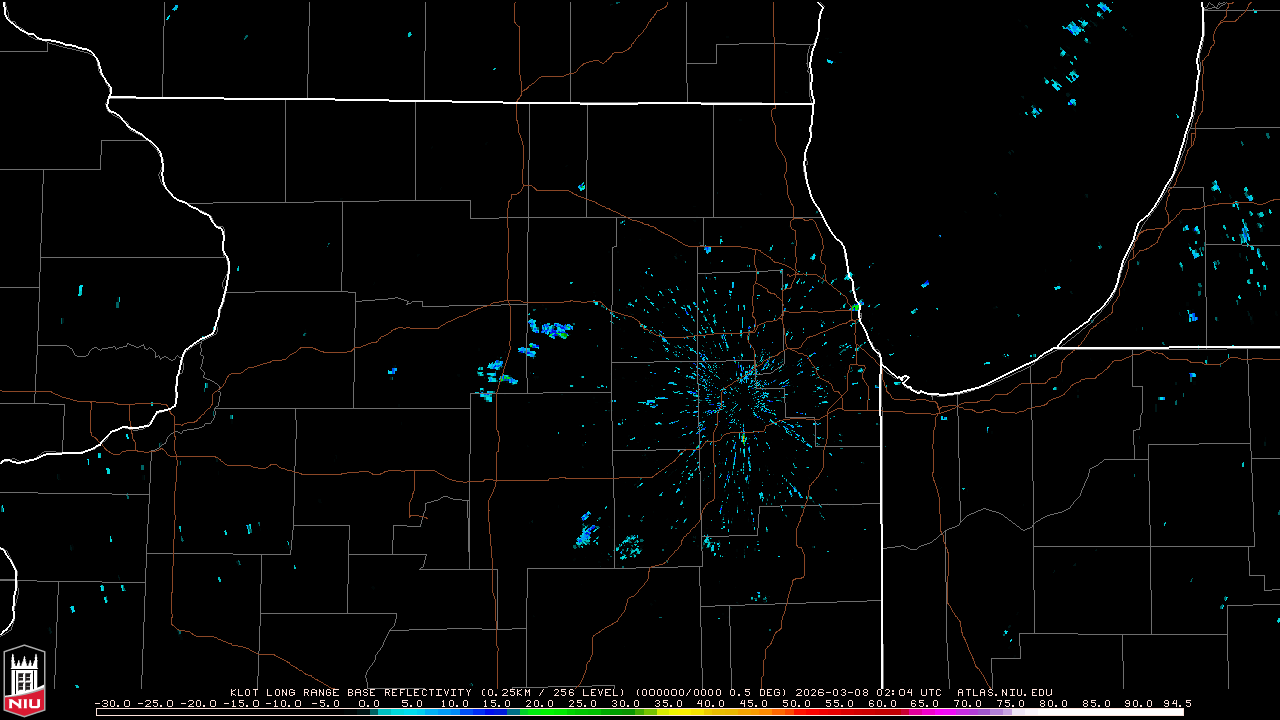Click the '40.0' scale label
Image resolution: width=1280 pixels, height=720 pixels.
click(x=711, y=704)
